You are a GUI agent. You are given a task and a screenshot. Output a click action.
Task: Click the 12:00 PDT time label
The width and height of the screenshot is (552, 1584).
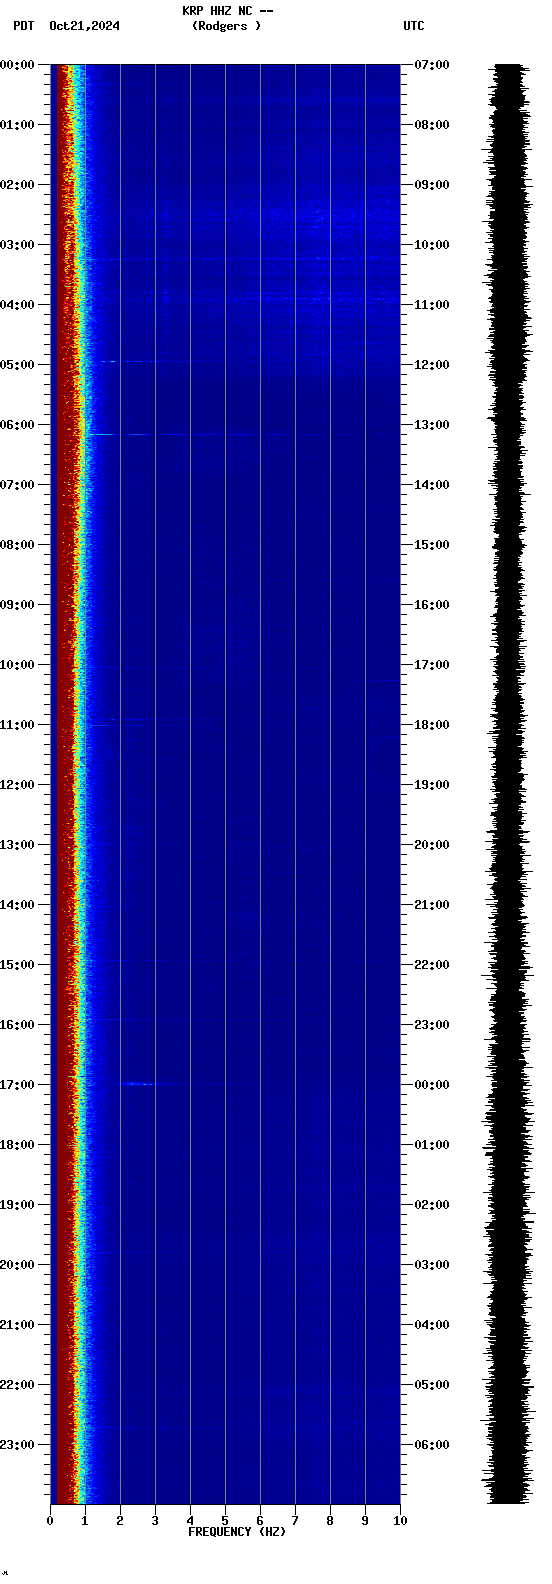click(17, 785)
